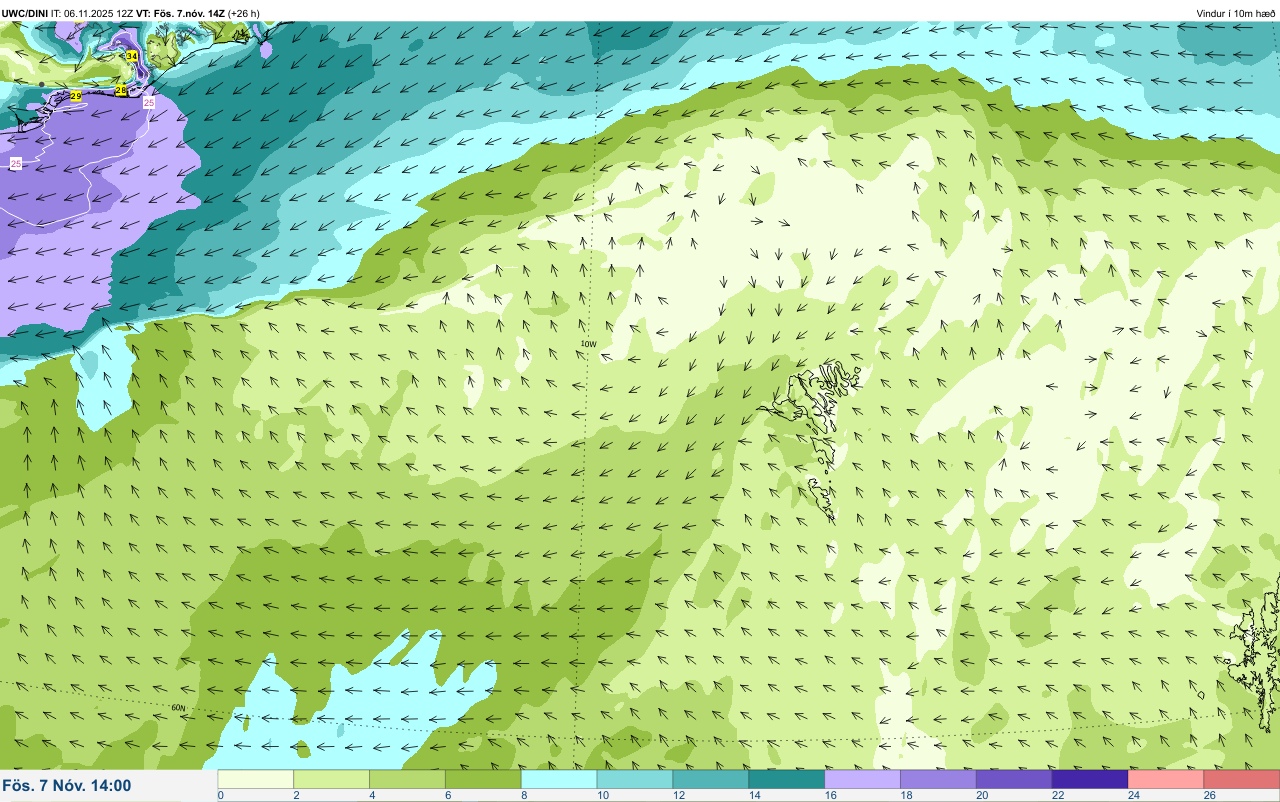Click the initial time text 'IT: 06.11.2025 12Z'

click(x=92, y=13)
